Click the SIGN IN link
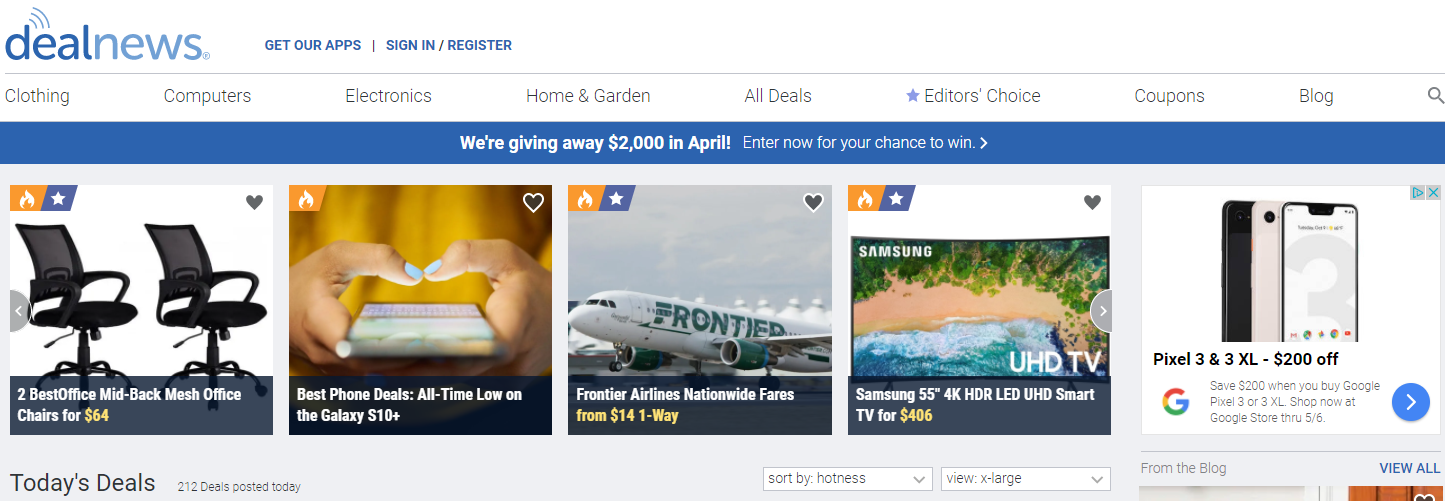The height and width of the screenshot is (501, 1445). tap(410, 45)
